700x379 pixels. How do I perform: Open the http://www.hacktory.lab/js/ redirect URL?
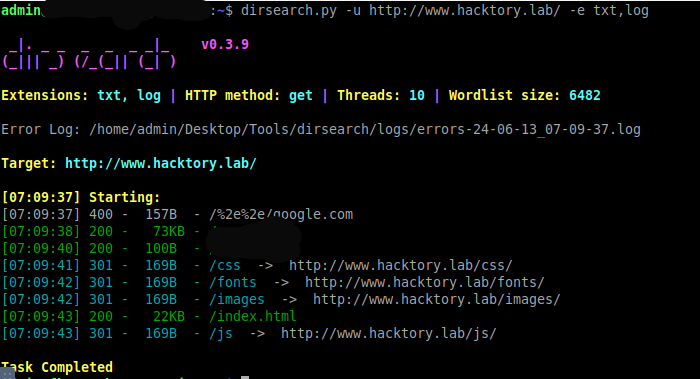pyautogui.click(x=388, y=333)
